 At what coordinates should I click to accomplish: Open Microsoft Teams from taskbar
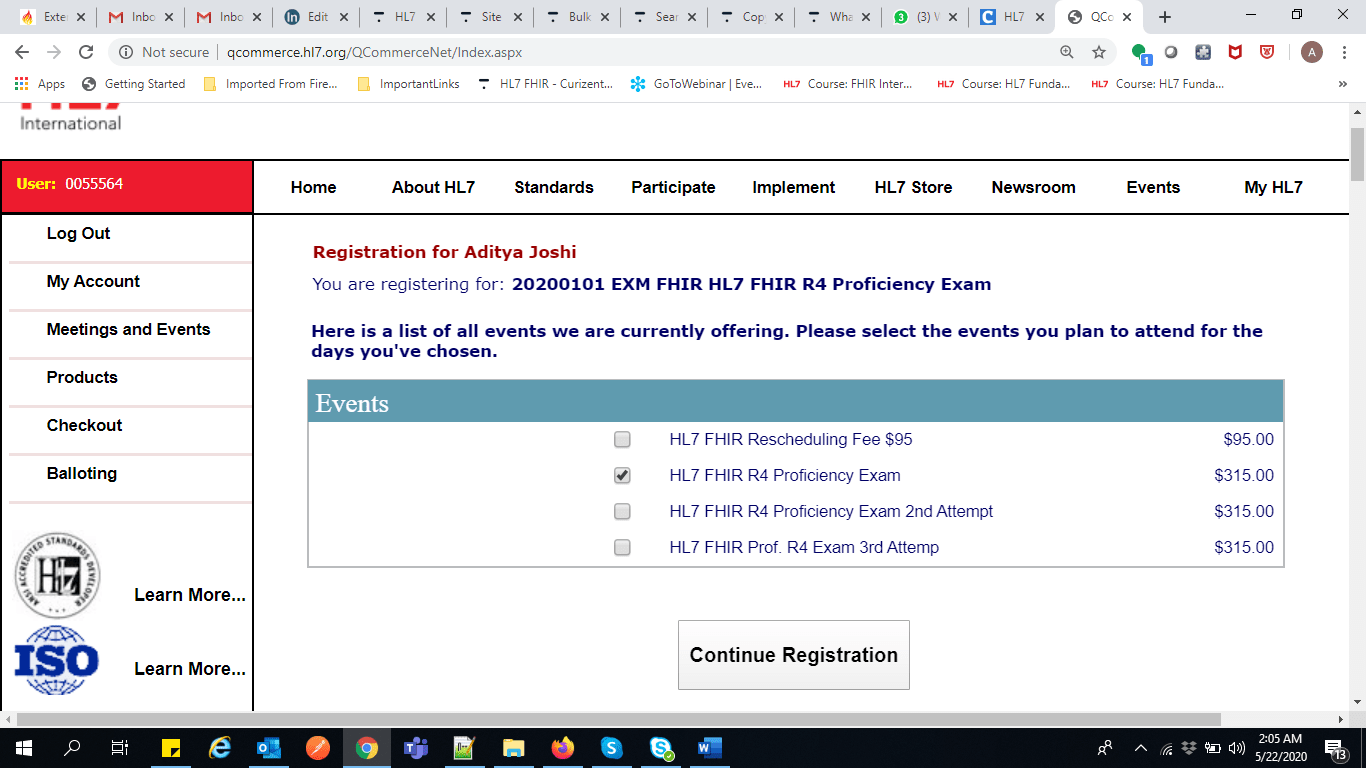(x=416, y=748)
